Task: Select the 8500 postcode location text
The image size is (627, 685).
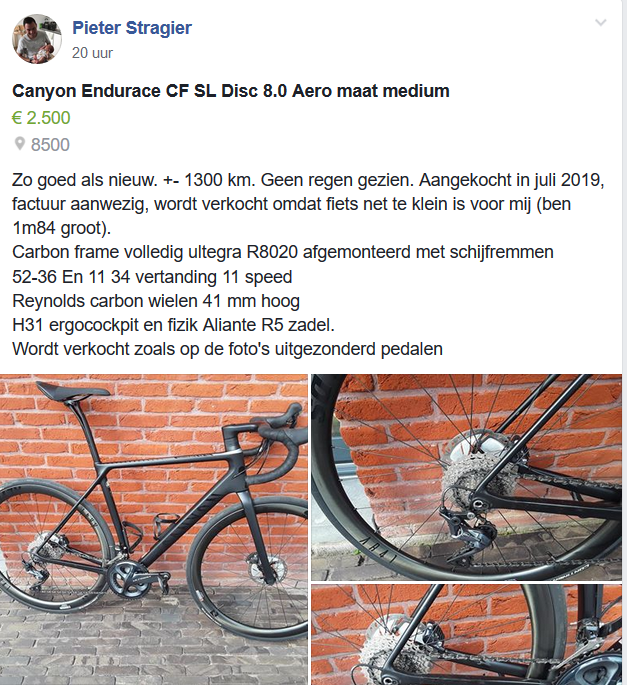Action: coord(50,145)
